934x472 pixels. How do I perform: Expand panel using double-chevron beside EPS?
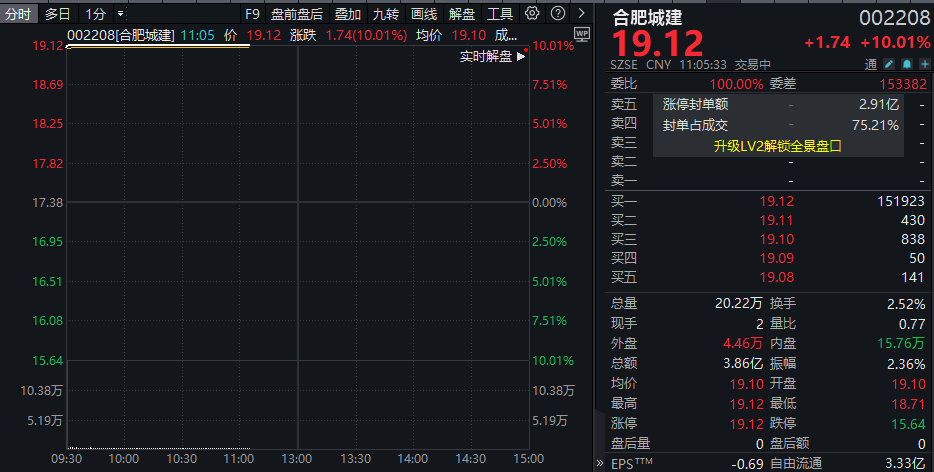(600, 463)
